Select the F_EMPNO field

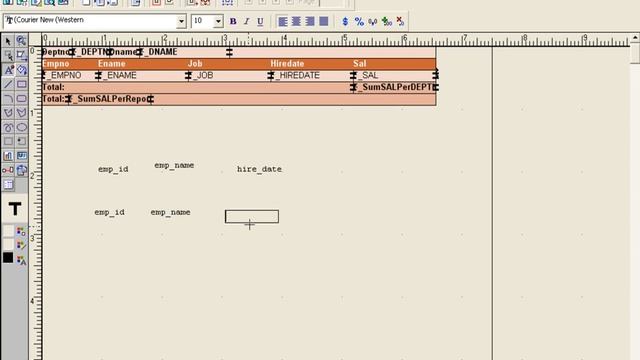click(69, 76)
